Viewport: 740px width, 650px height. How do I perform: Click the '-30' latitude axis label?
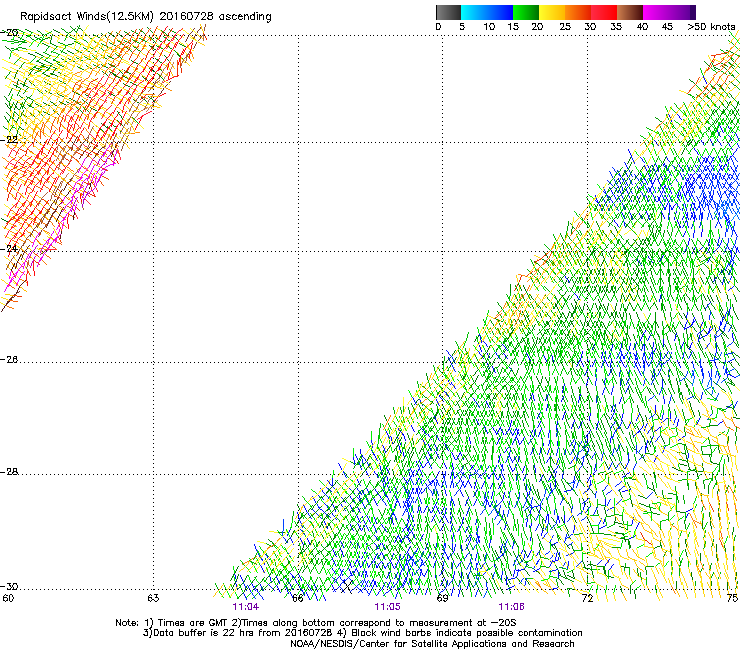9,587
